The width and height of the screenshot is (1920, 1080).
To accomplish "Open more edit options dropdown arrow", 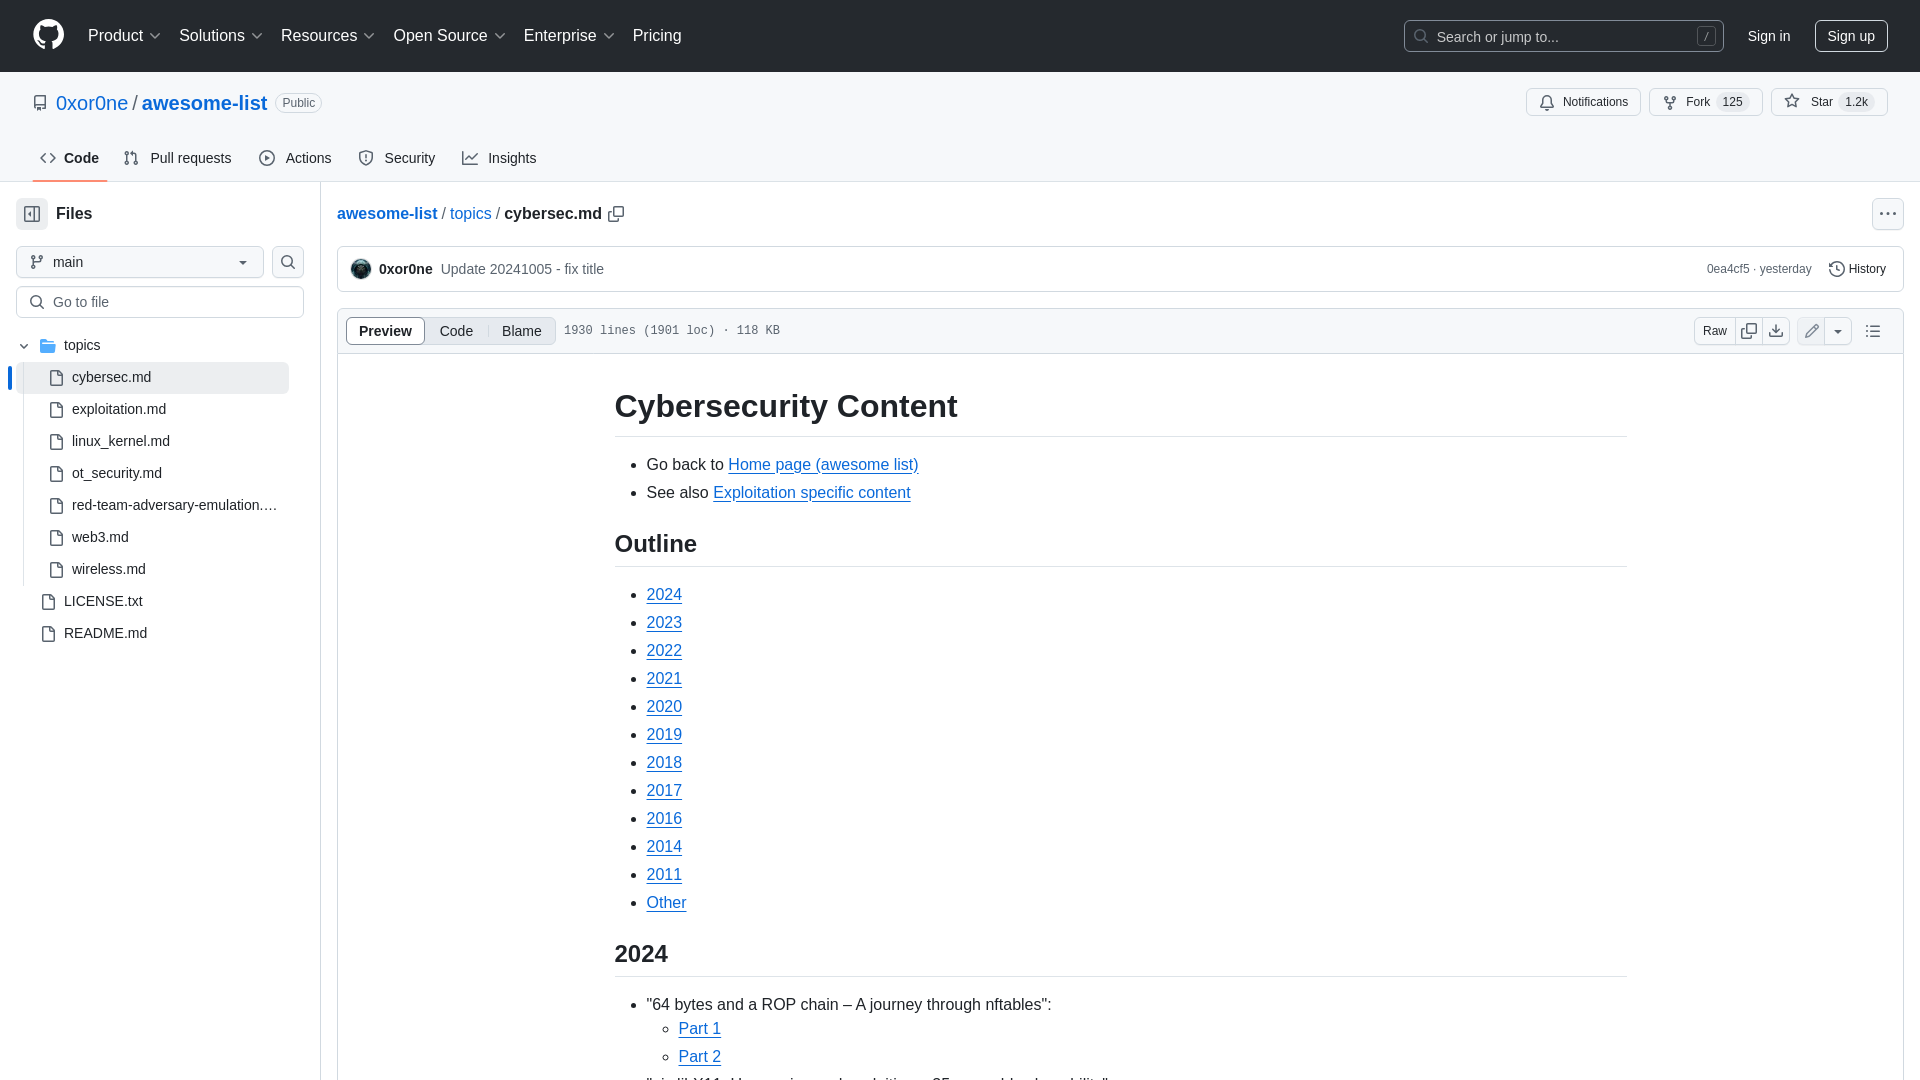I will pos(1838,331).
